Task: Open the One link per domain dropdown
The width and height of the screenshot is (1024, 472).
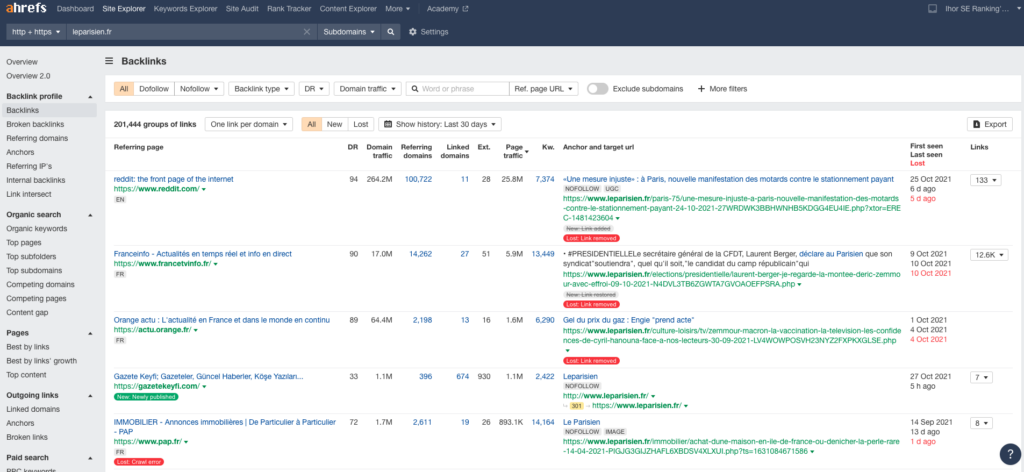Action: [x=249, y=124]
